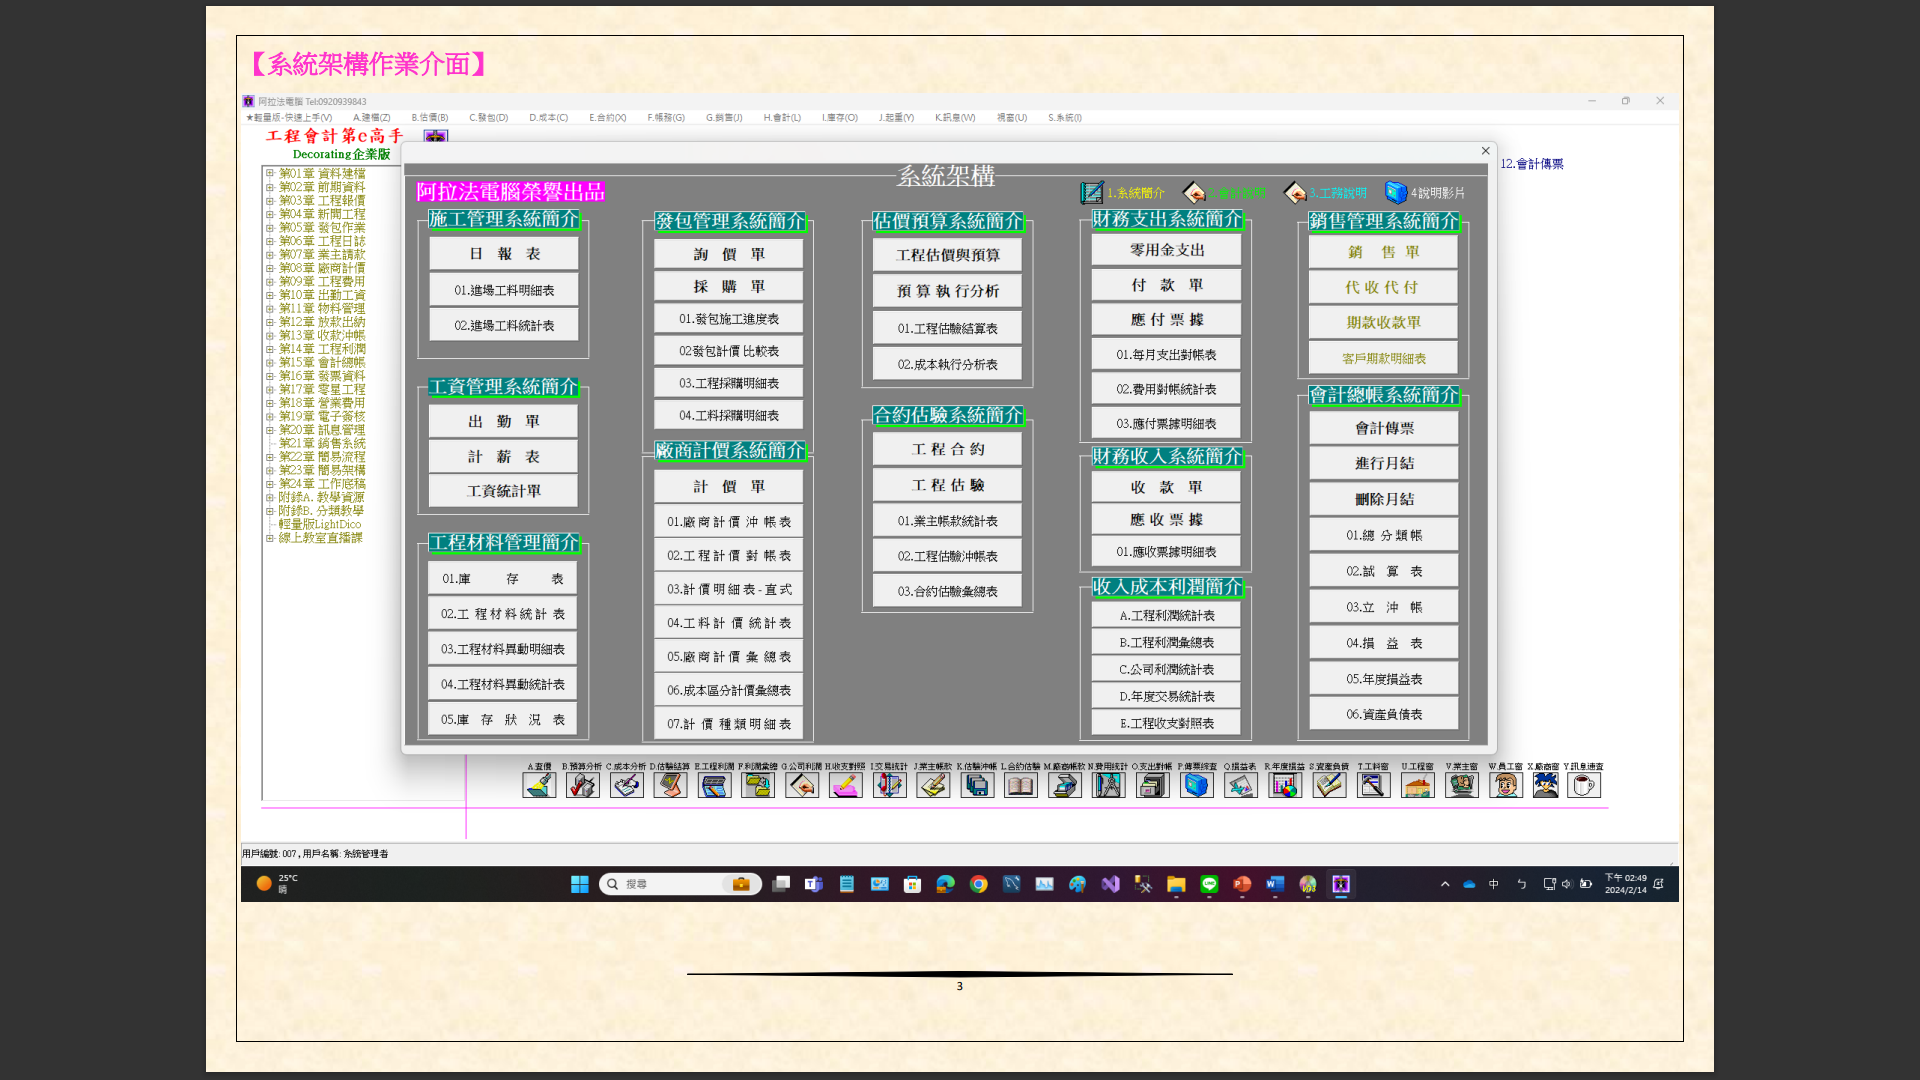Click the Windows Start button
1920x1080 pixels.
click(x=580, y=884)
